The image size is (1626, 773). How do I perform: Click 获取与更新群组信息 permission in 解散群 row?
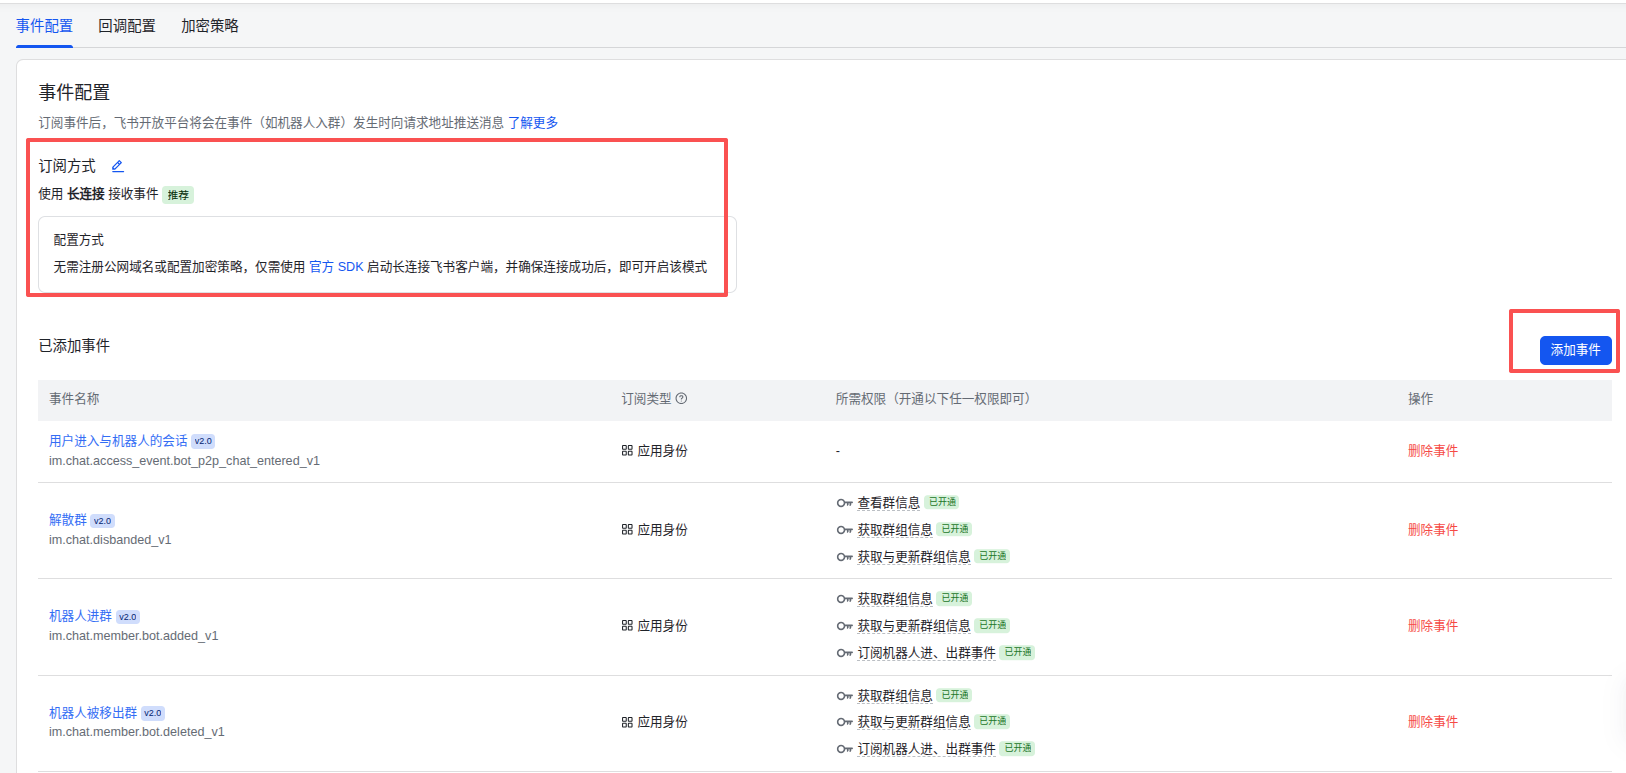pyautogui.click(x=914, y=557)
